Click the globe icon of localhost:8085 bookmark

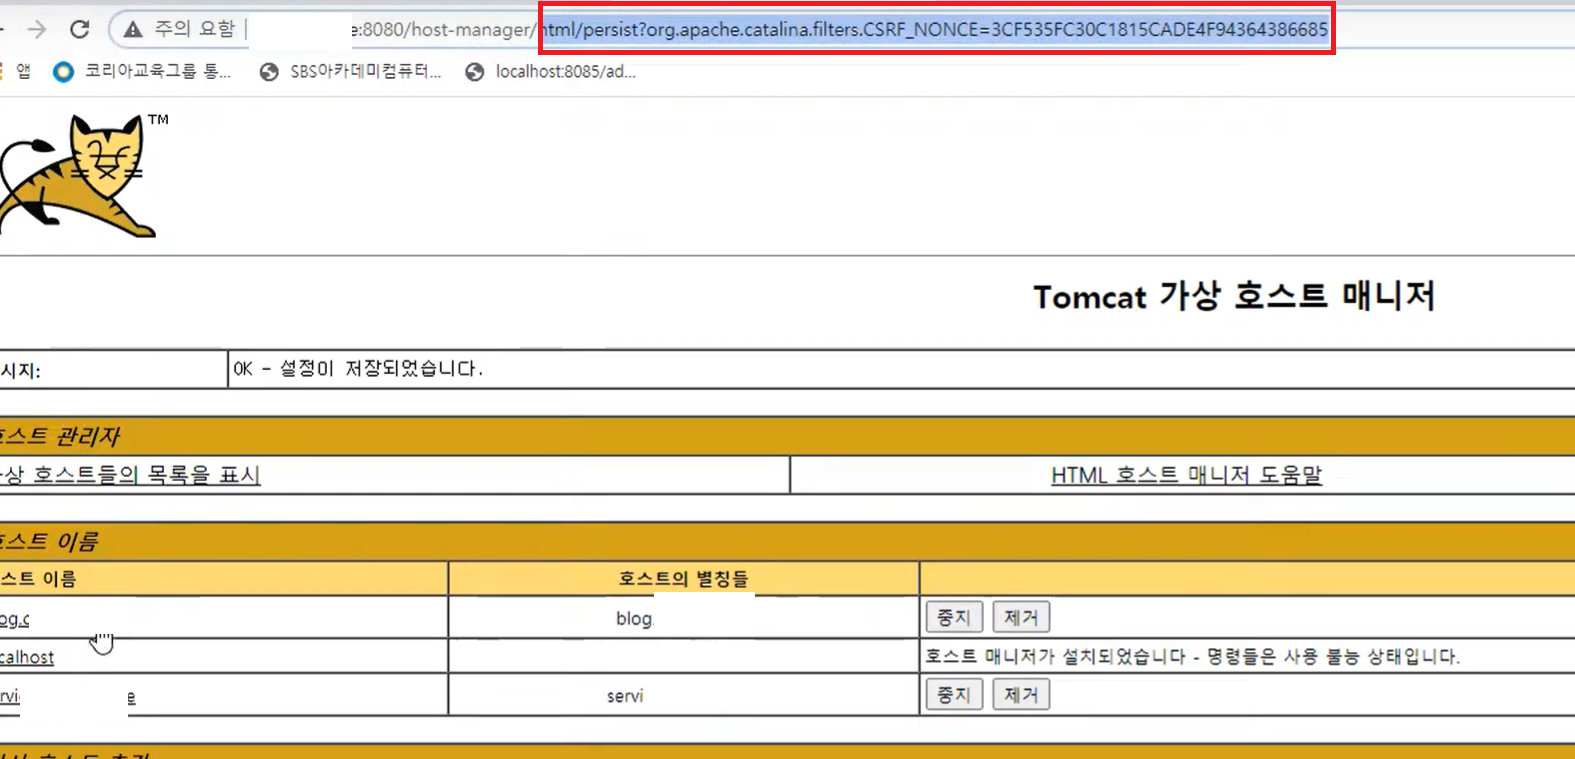click(475, 72)
